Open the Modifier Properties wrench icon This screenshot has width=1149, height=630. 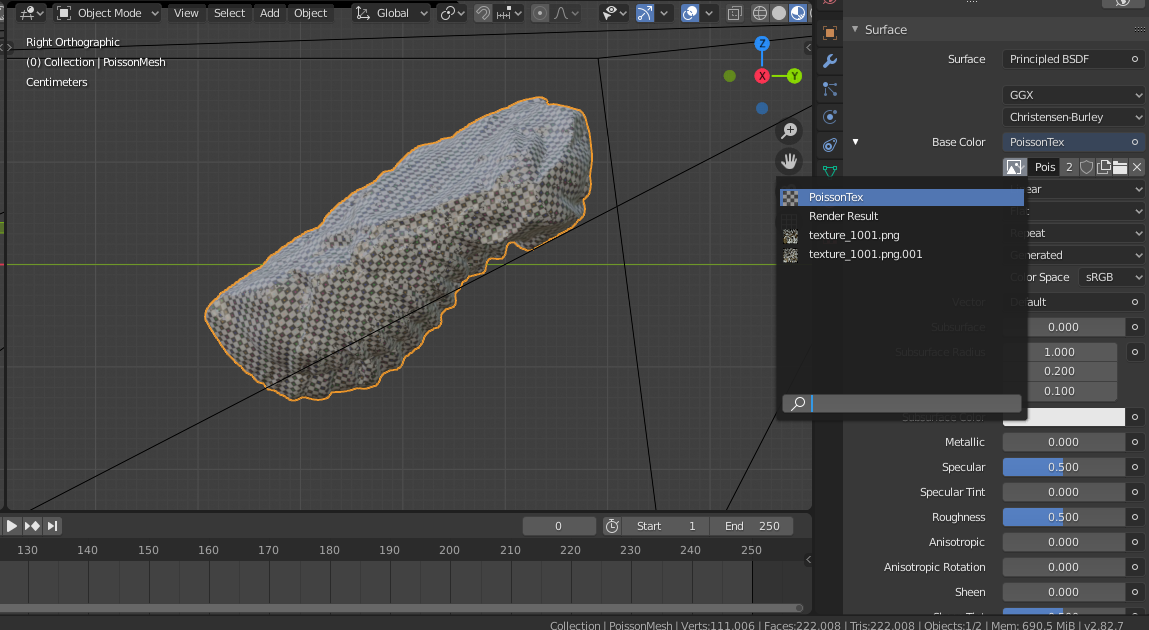pos(829,60)
